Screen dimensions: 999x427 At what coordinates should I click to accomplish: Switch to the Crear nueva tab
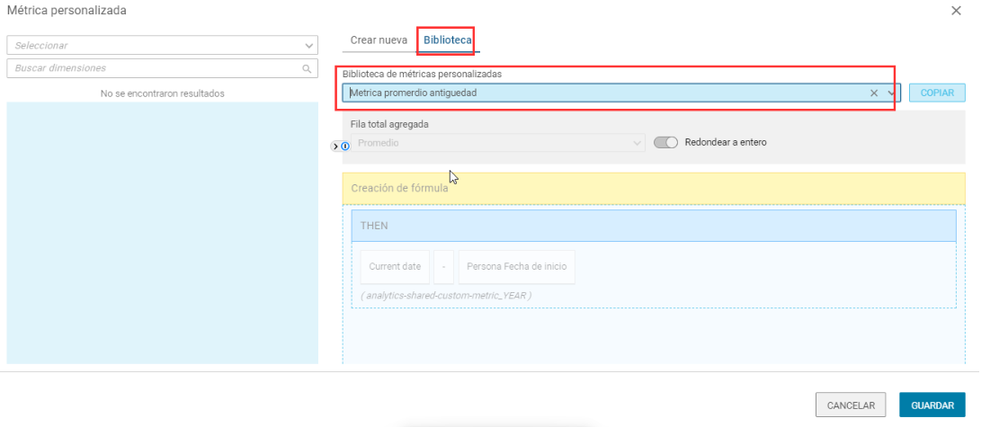coord(378,40)
